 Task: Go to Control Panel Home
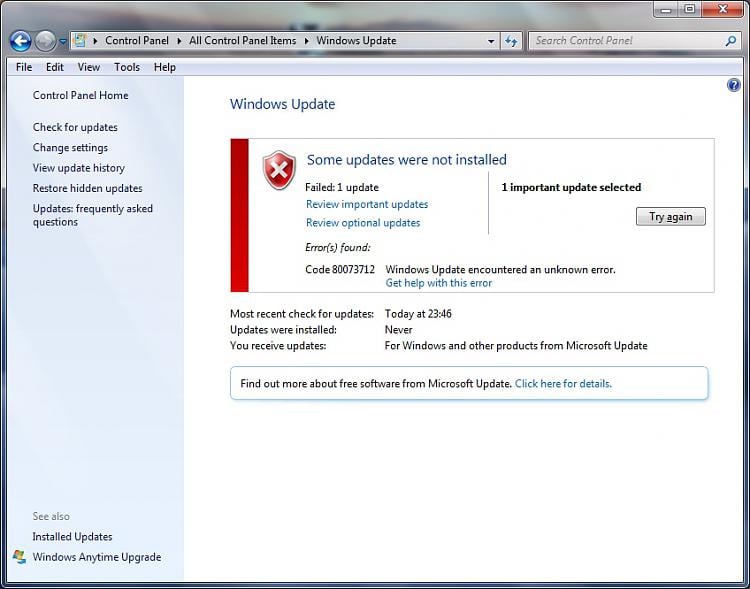click(x=80, y=95)
